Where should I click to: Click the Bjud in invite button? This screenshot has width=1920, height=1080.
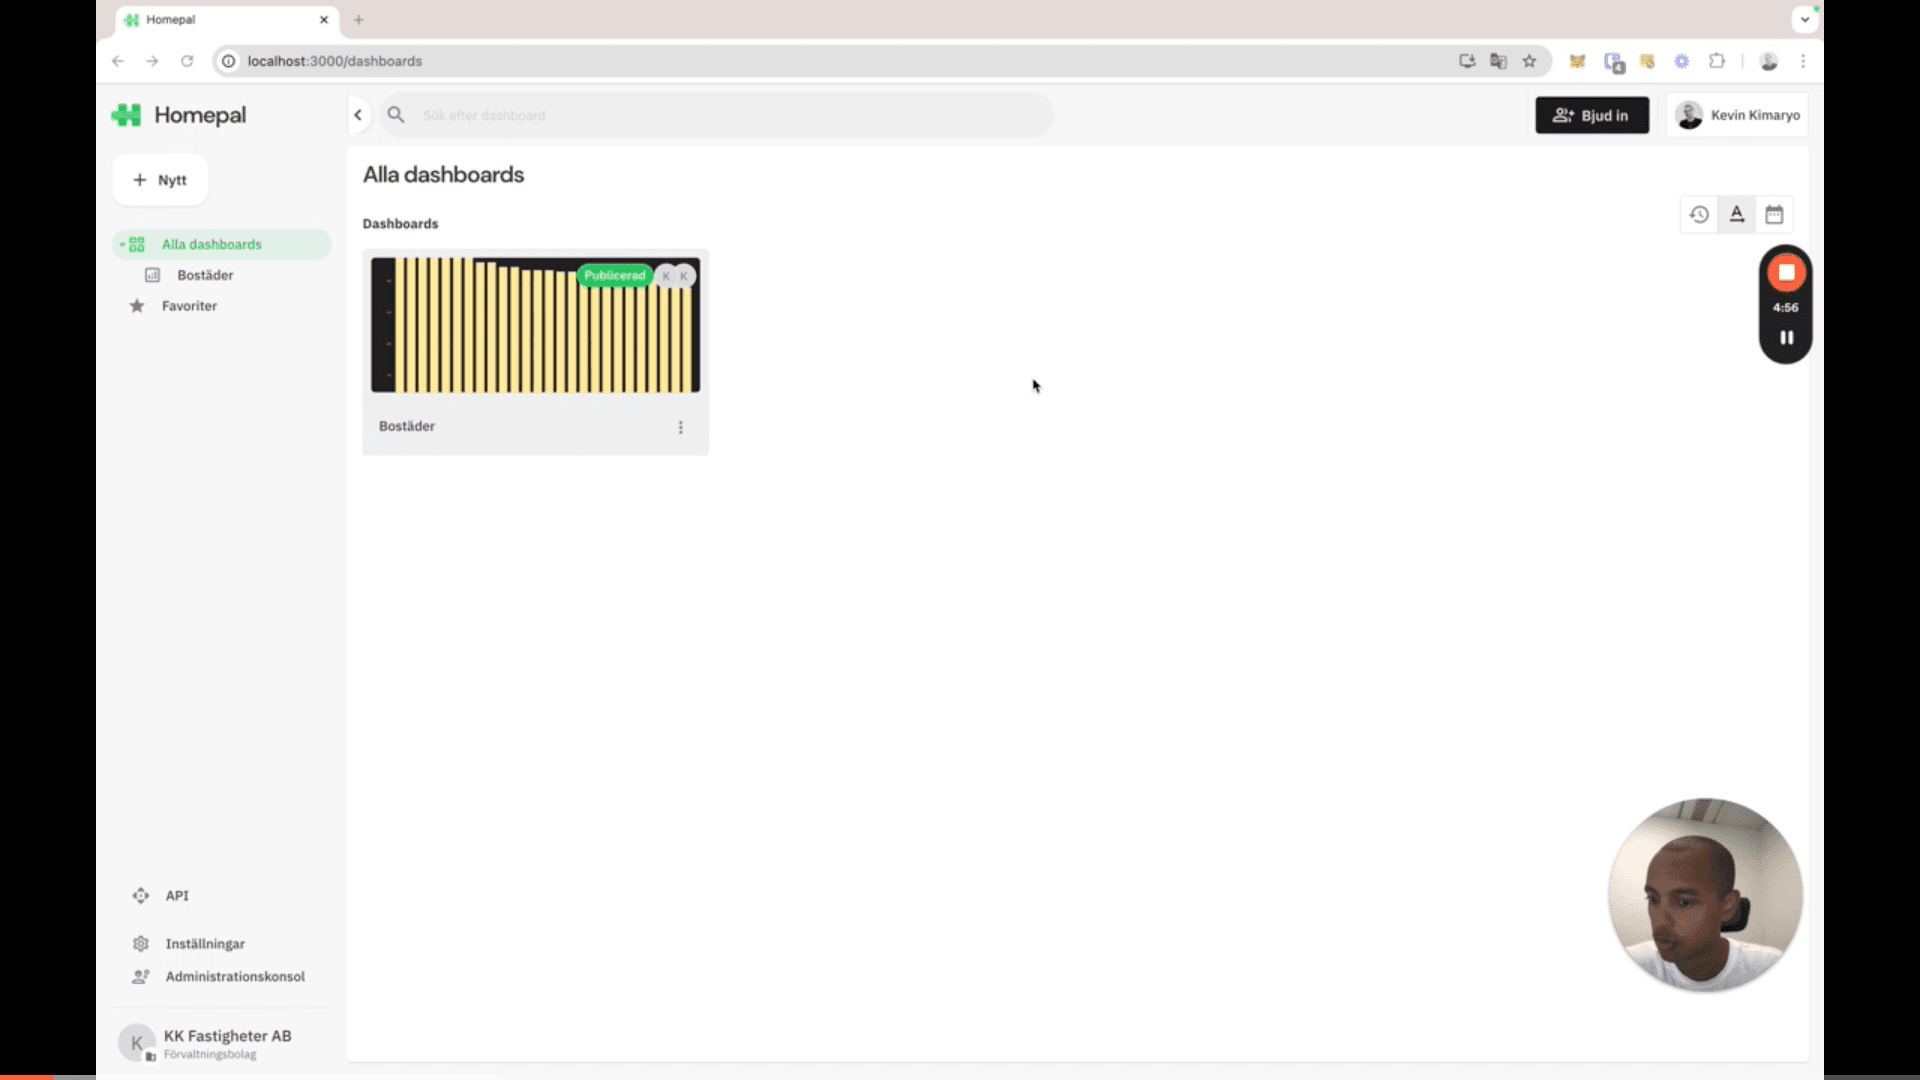[x=1592, y=115]
